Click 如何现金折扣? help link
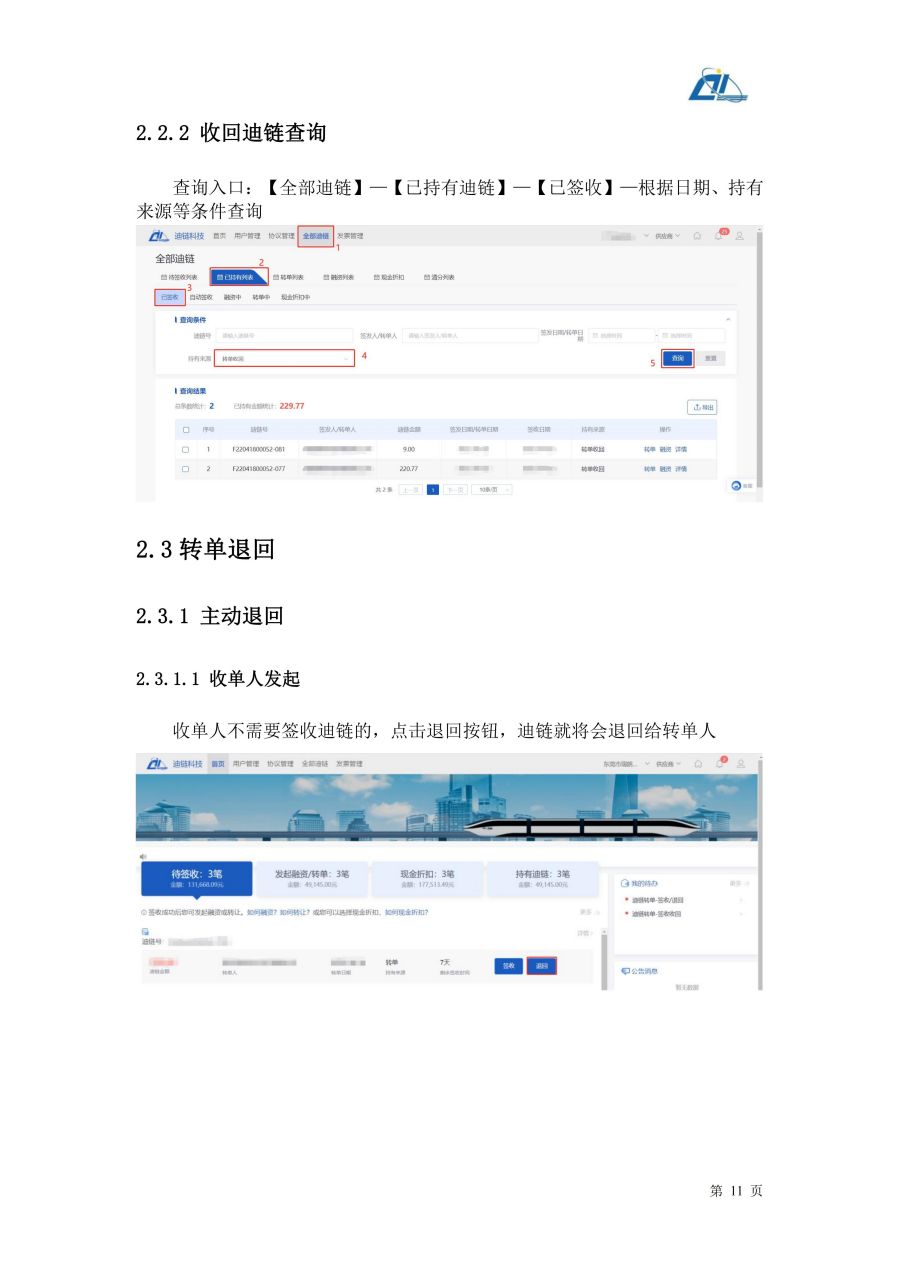 (408, 913)
